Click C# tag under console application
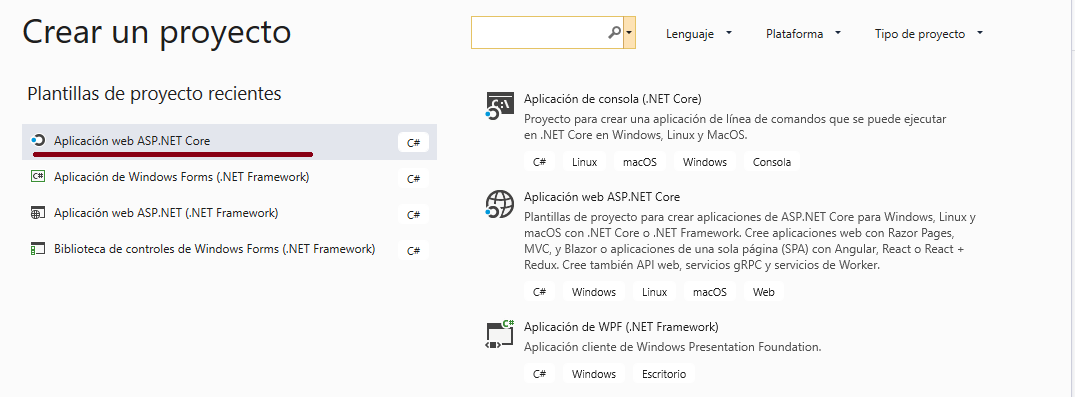This screenshot has width=1078, height=398. pyautogui.click(x=539, y=162)
